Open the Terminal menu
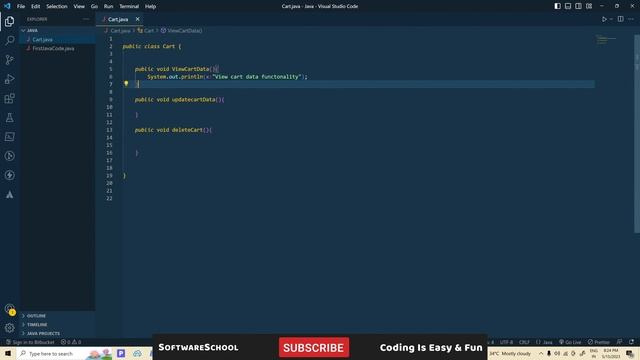Viewport: 640px width, 360px height. pyautogui.click(x=129, y=6)
